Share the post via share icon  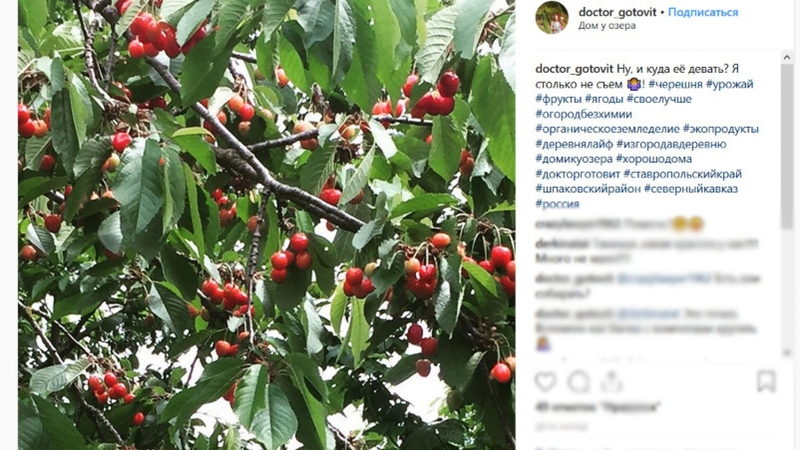coord(611,382)
